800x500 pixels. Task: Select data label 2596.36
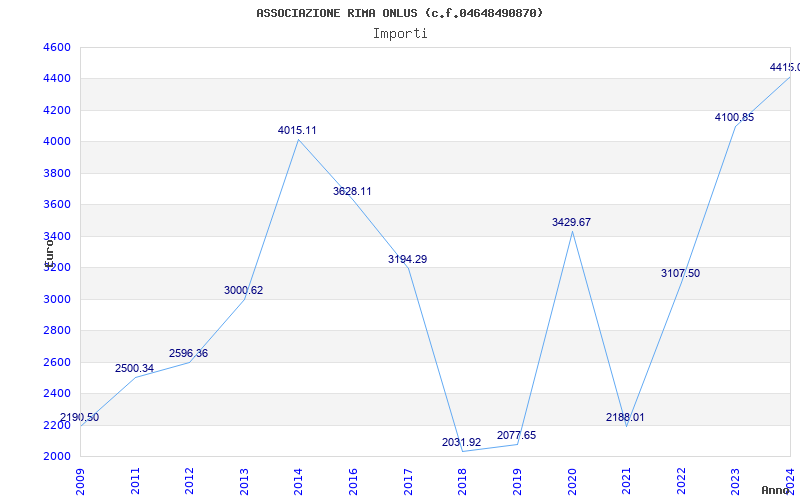189,354
